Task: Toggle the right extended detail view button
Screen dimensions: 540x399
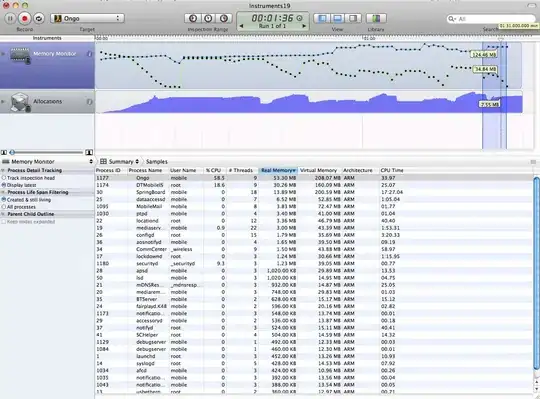Action: [x=353, y=18]
